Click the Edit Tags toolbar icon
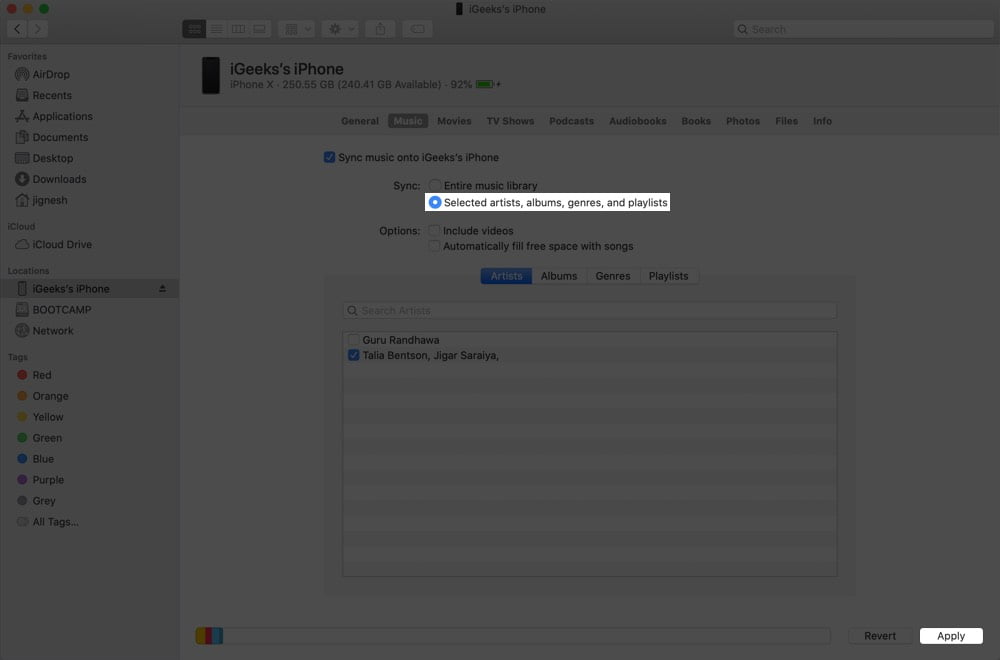 point(417,29)
